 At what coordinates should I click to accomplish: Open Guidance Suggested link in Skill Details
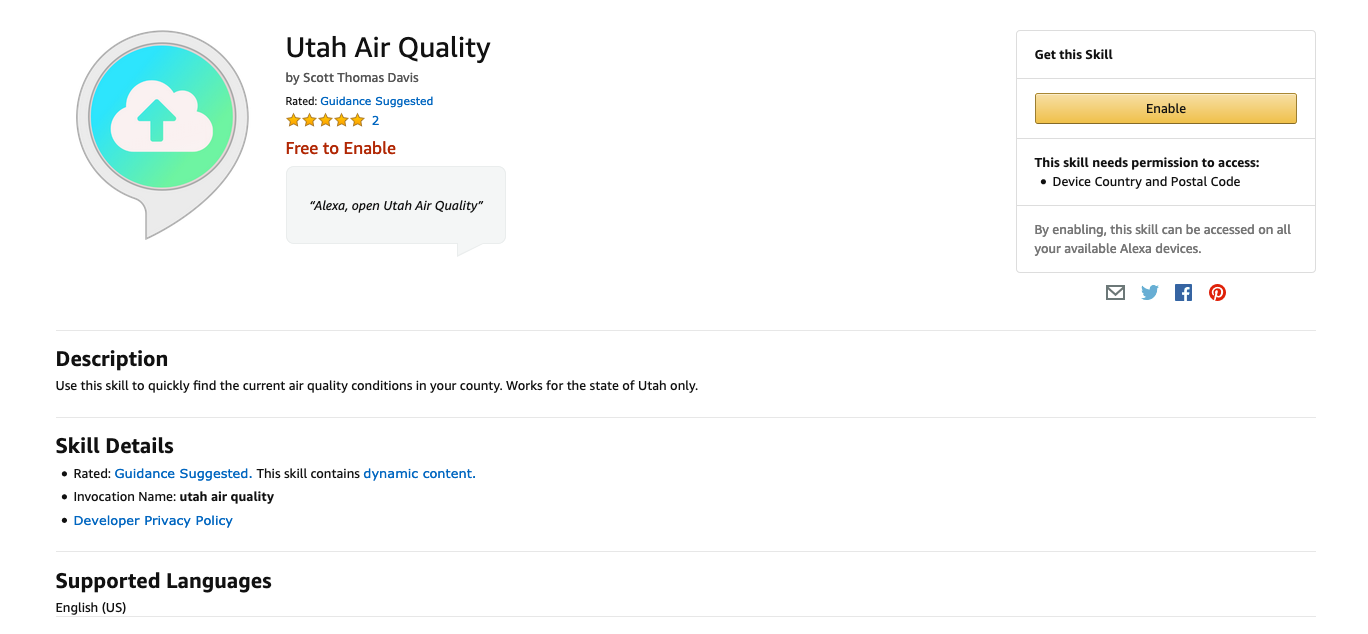[182, 474]
